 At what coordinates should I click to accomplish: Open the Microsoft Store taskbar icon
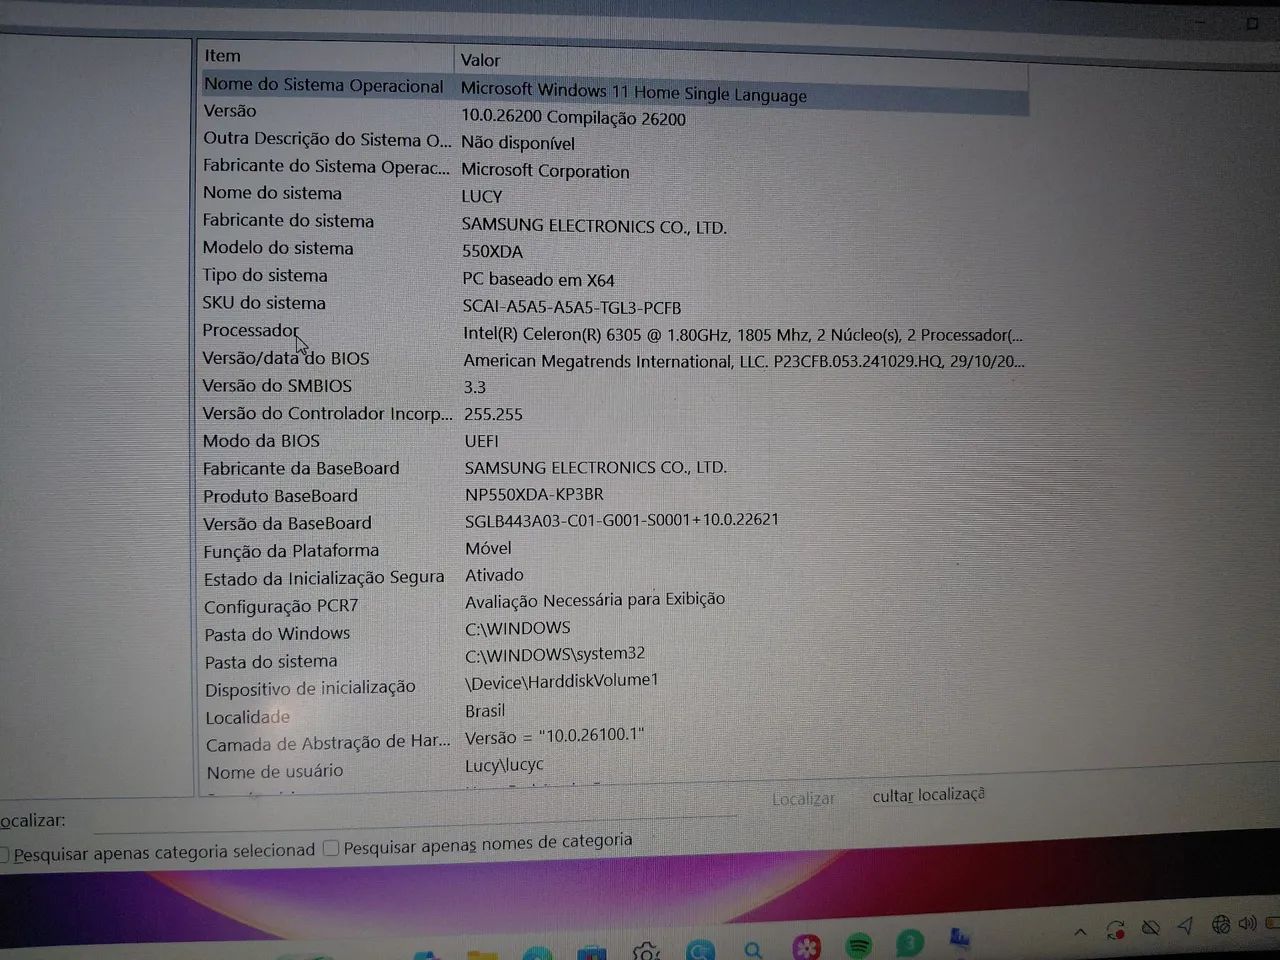[x=592, y=953]
